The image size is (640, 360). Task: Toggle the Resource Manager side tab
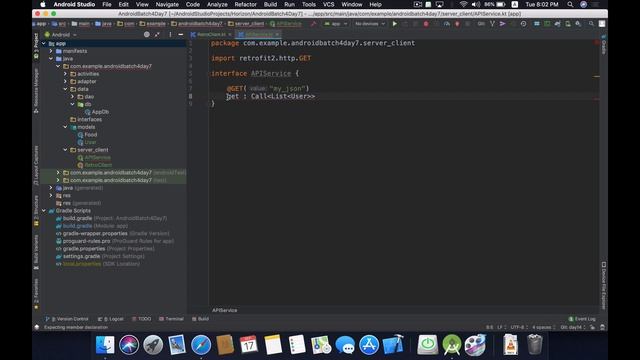pos(36,90)
